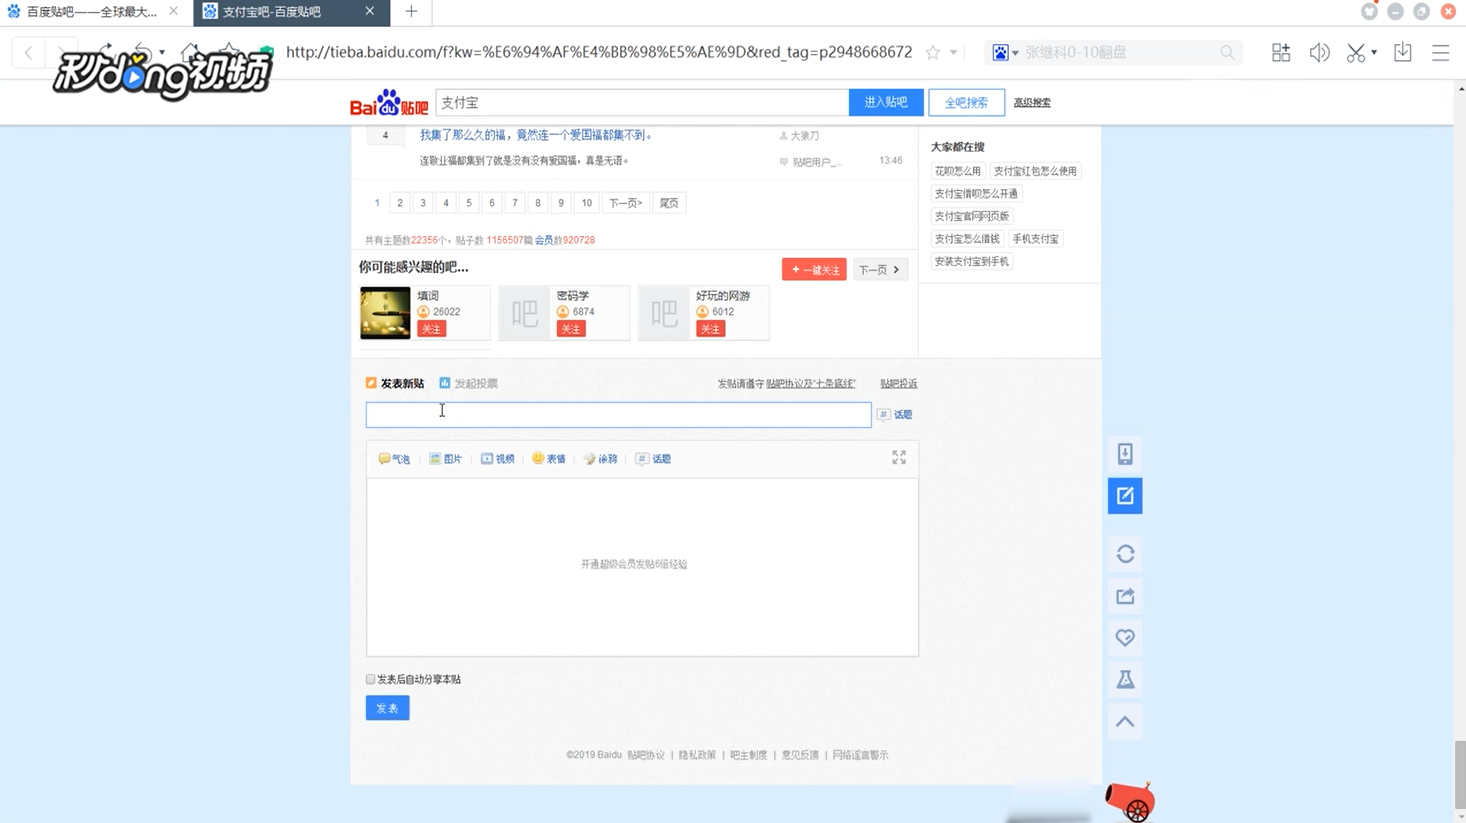Search the tag 手机支付宝
The image size is (1466, 823).
click(1035, 239)
